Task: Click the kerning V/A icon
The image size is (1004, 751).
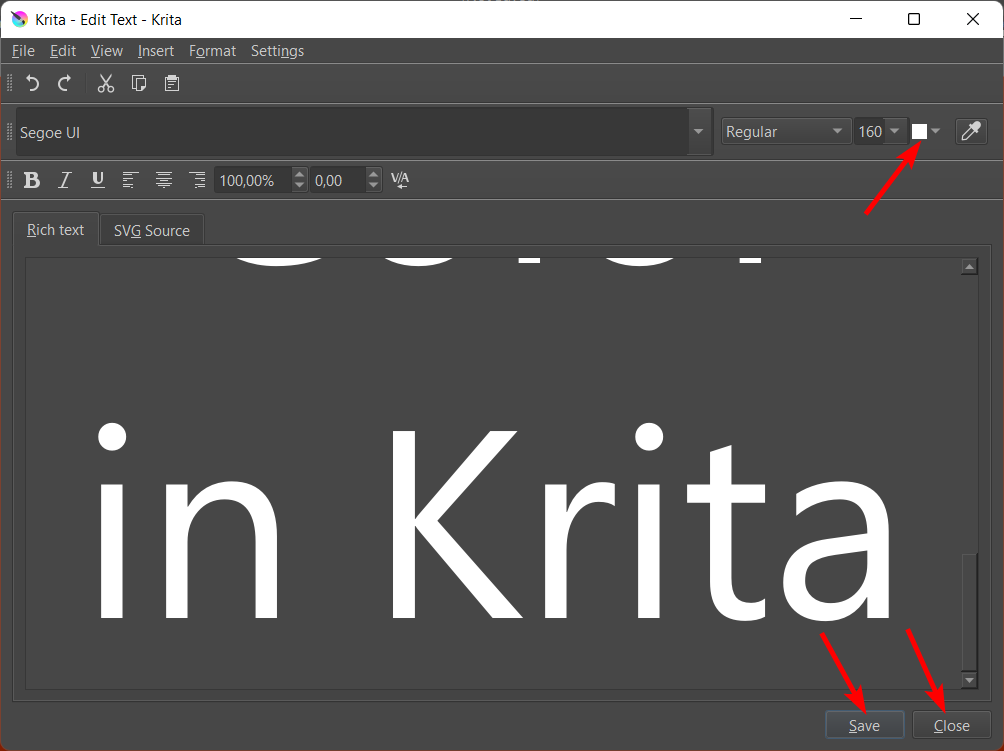Action: point(400,180)
